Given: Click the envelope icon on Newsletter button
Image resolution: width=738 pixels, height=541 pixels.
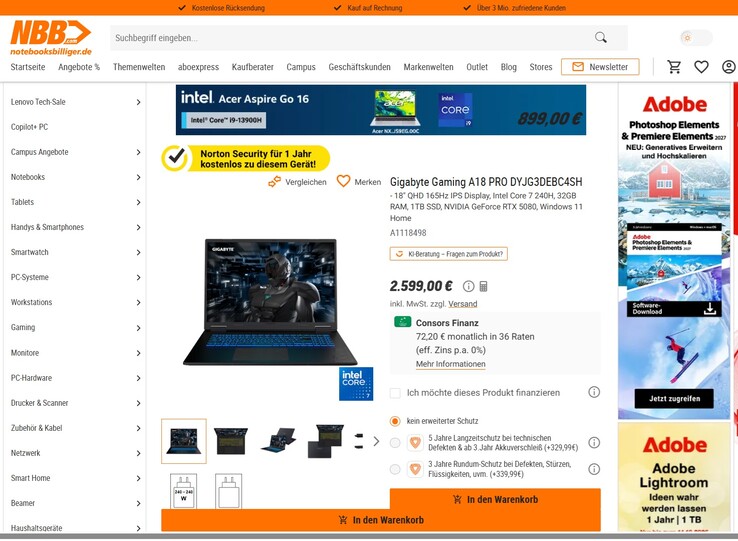Looking at the screenshot, I should click(x=578, y=67).
